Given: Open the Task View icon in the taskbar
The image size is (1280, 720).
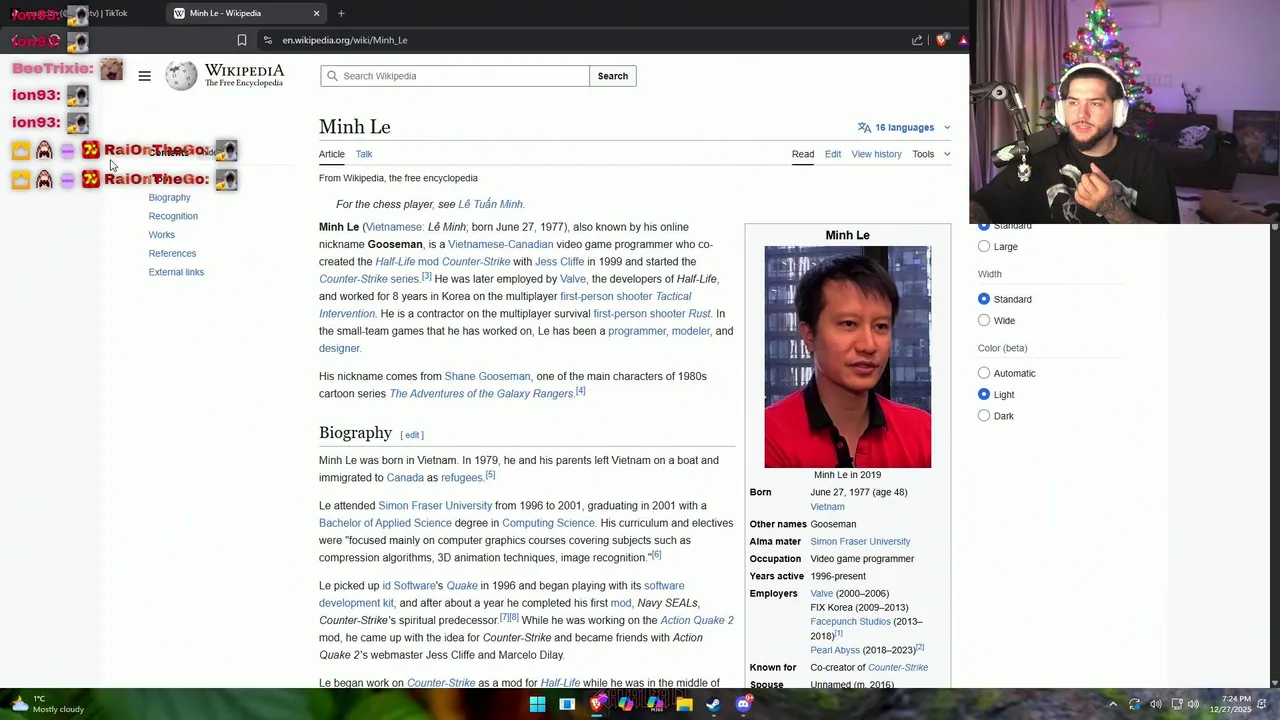Looking at the screenshot, I should click(567, 704).
